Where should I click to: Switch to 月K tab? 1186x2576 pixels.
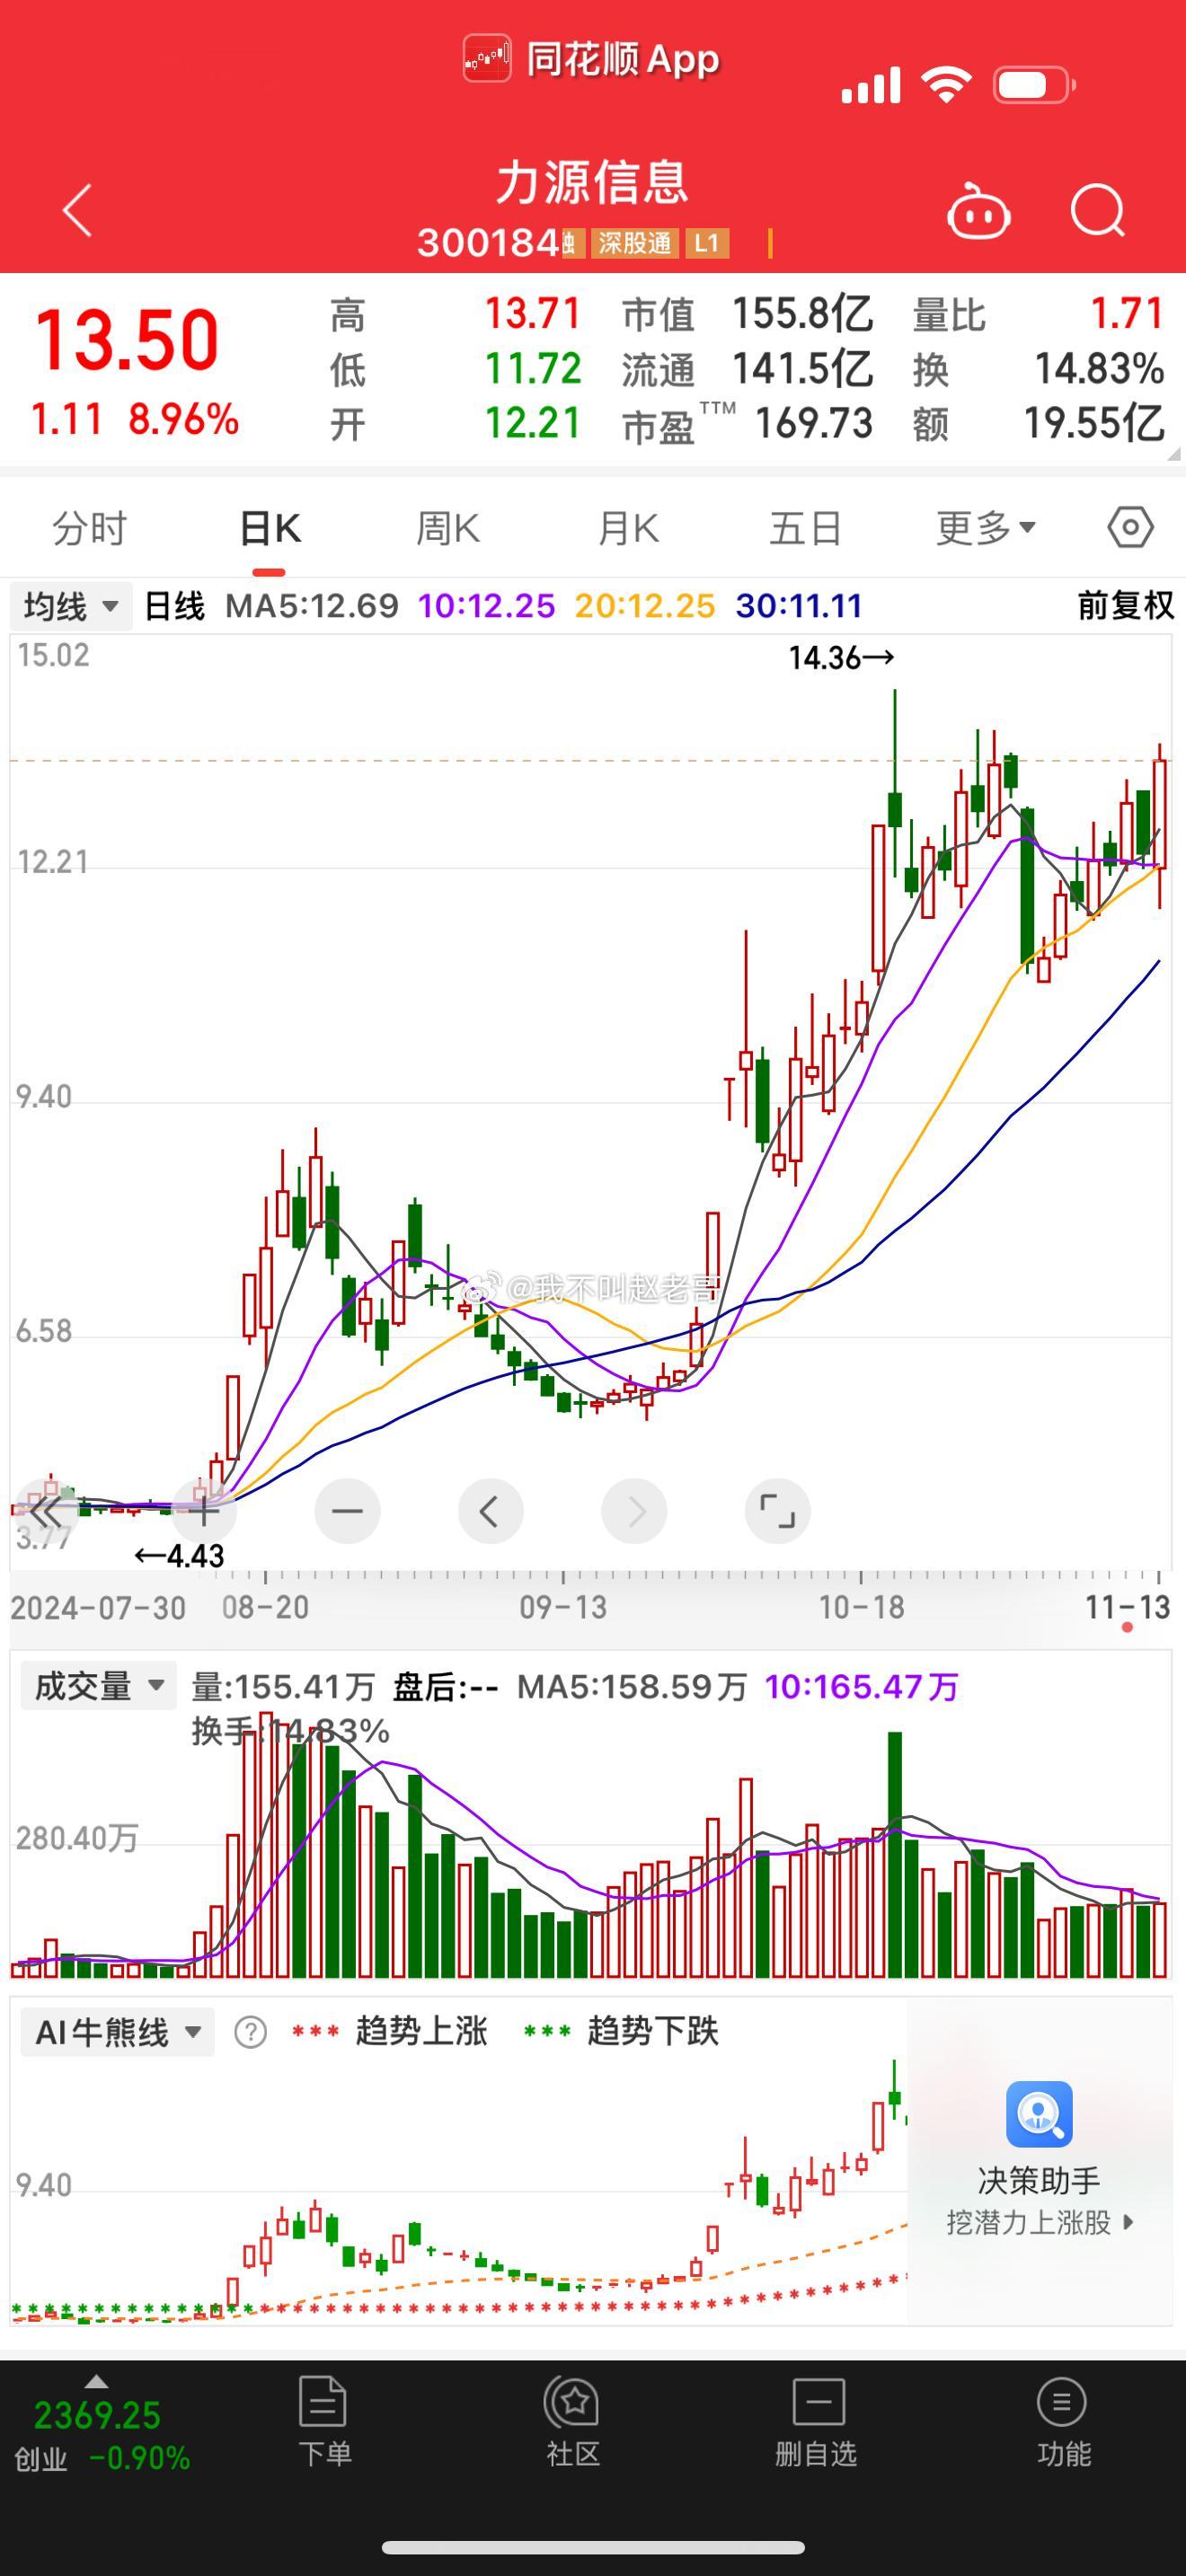click(628, 528)
